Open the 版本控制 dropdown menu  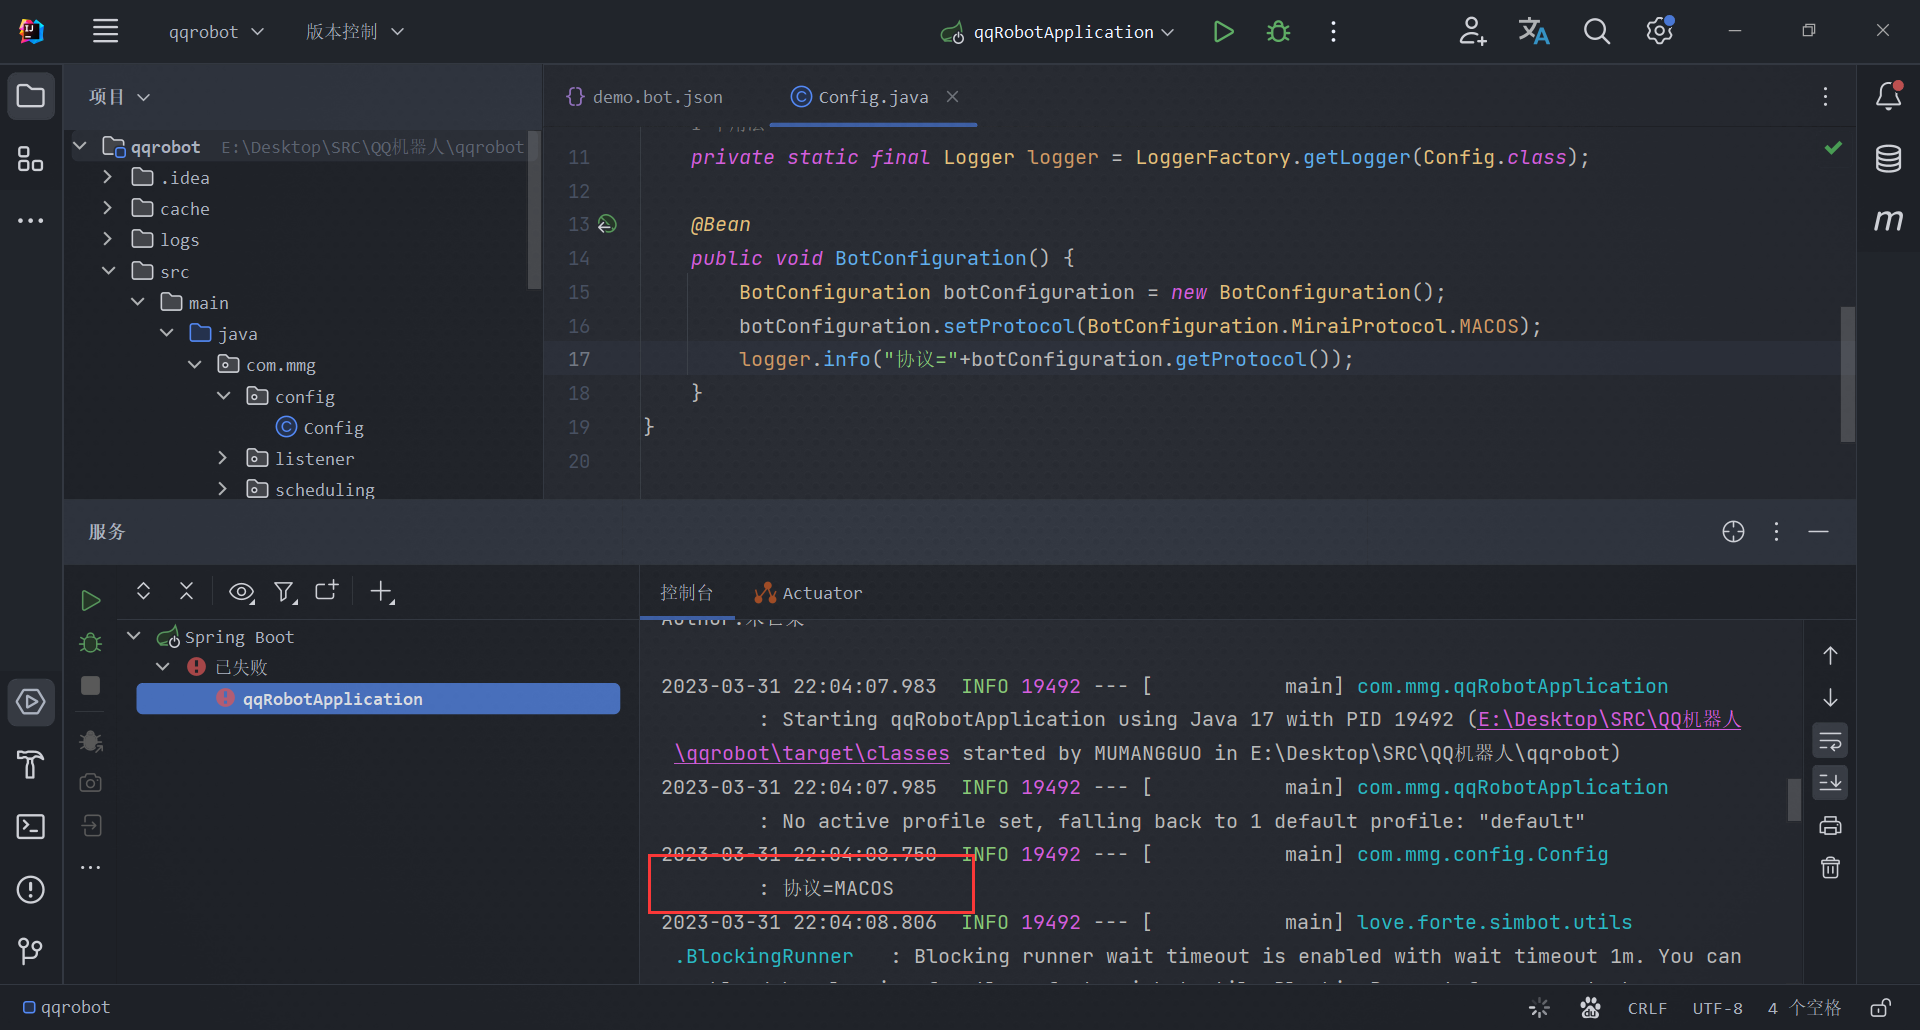(x=355, y=32)
